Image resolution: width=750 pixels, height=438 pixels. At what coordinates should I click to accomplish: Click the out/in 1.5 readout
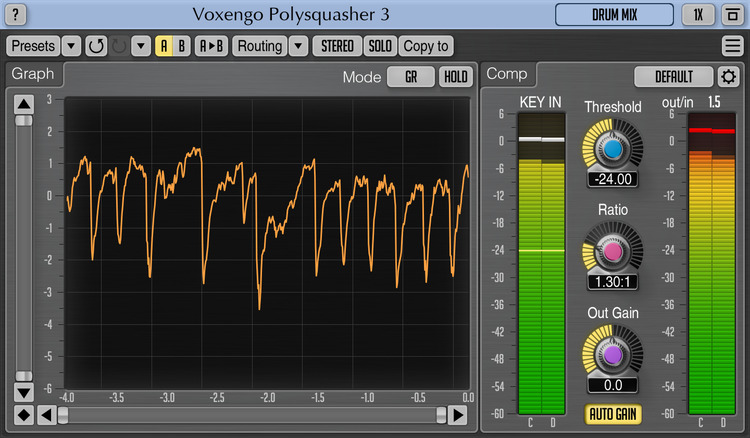714,102
